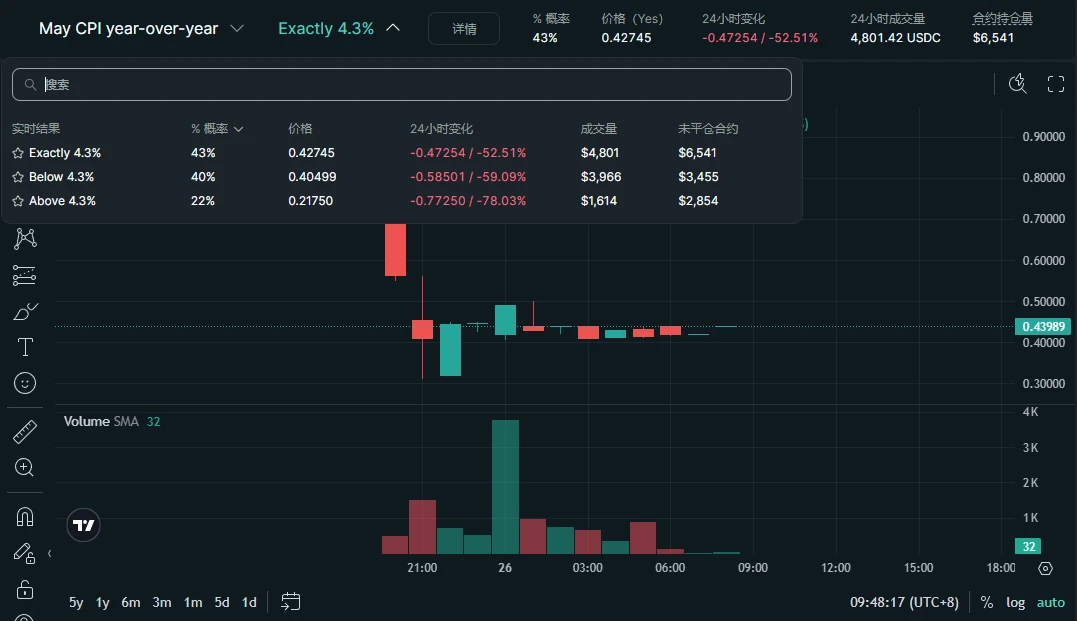This screenshot has width=1077, height=621.
Task: Enter fullscreen chart mode
Action: click(1056, 84)
